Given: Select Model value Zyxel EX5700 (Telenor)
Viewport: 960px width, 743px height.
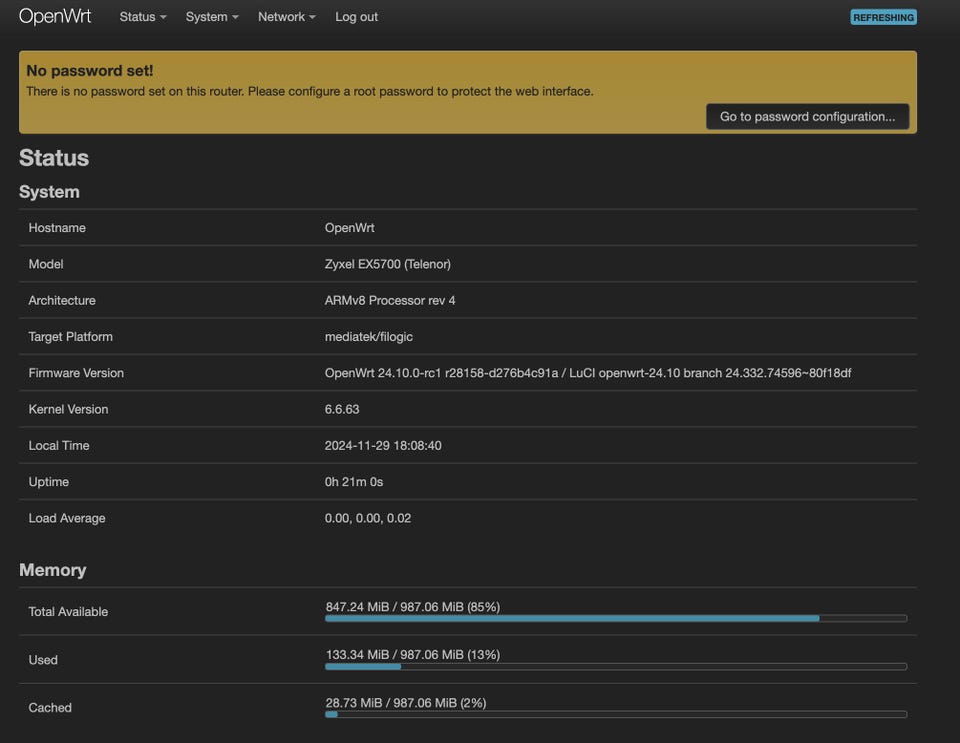Looking at the screenshot, I should (388, 264).
